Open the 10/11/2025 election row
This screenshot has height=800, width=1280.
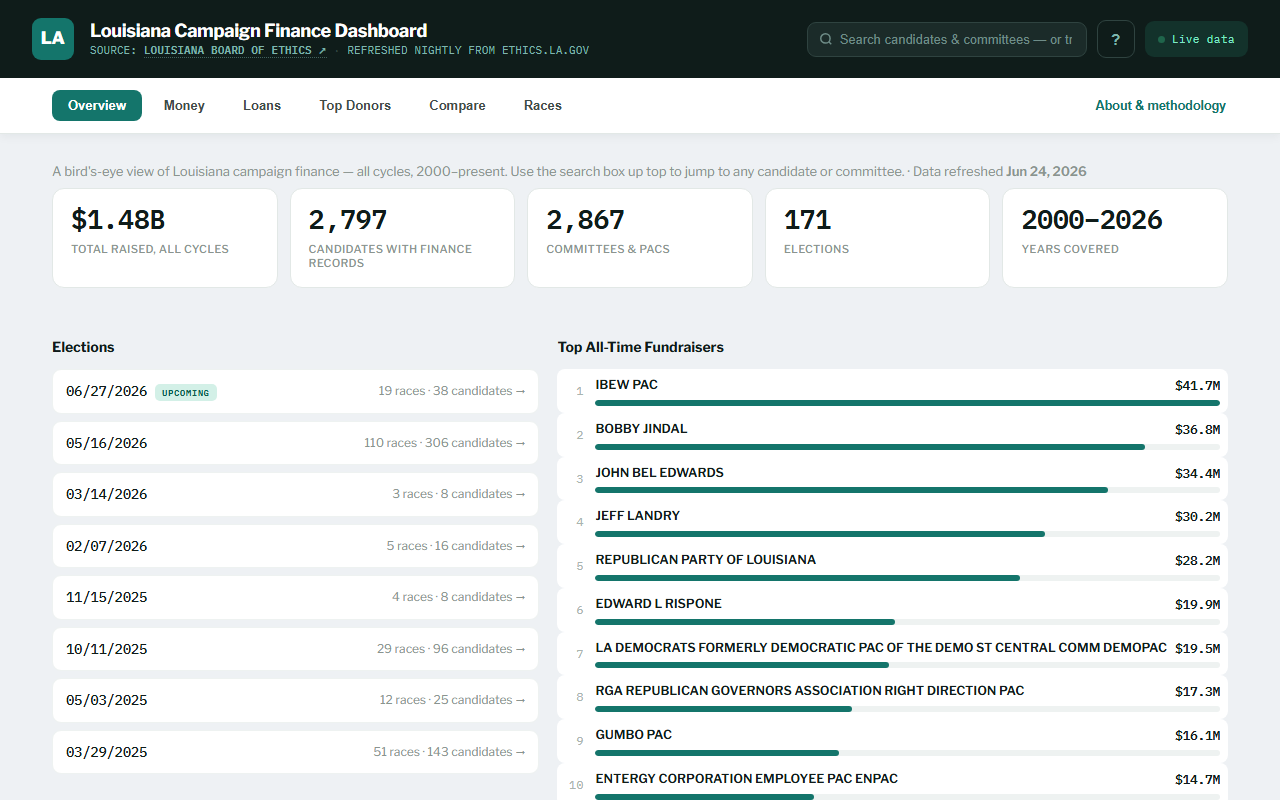(295, 649)
